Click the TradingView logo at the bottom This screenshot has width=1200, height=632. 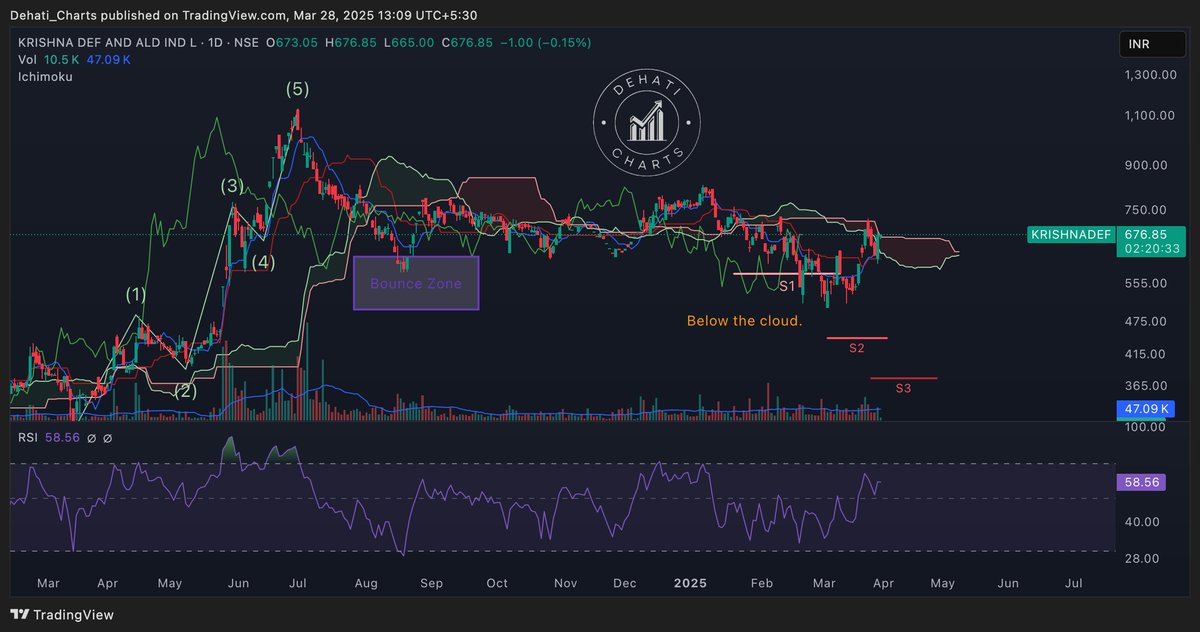tap(62, 615)
